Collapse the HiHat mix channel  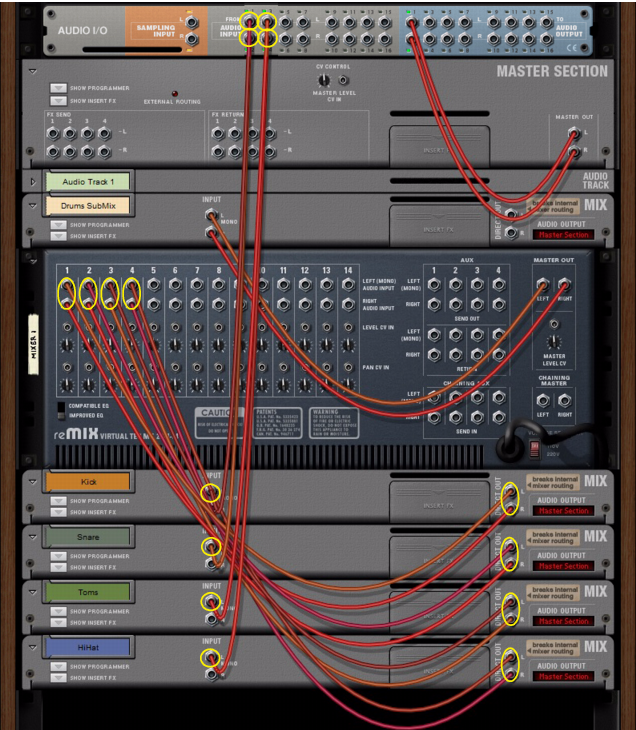click(x=33, y=647)
